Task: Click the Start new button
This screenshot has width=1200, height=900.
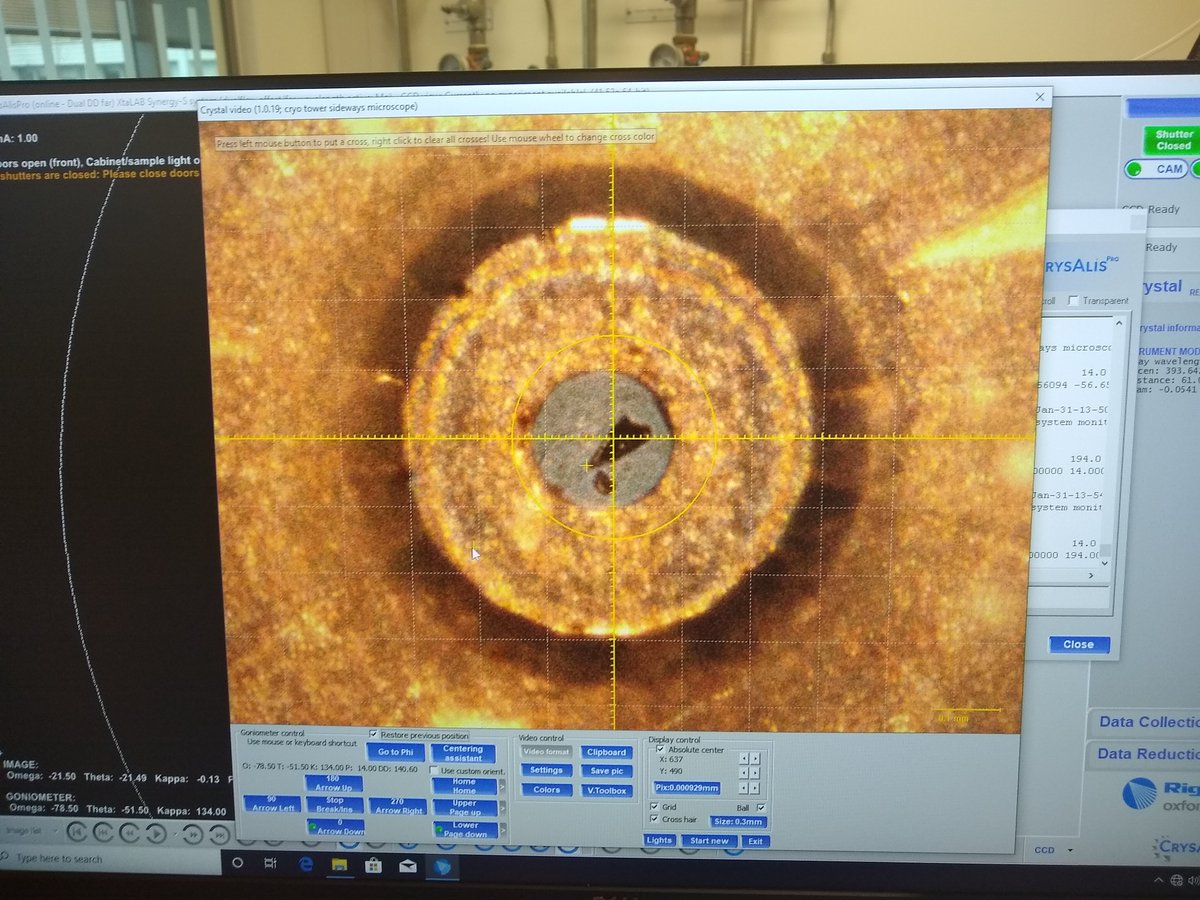Action: (709, 841)
